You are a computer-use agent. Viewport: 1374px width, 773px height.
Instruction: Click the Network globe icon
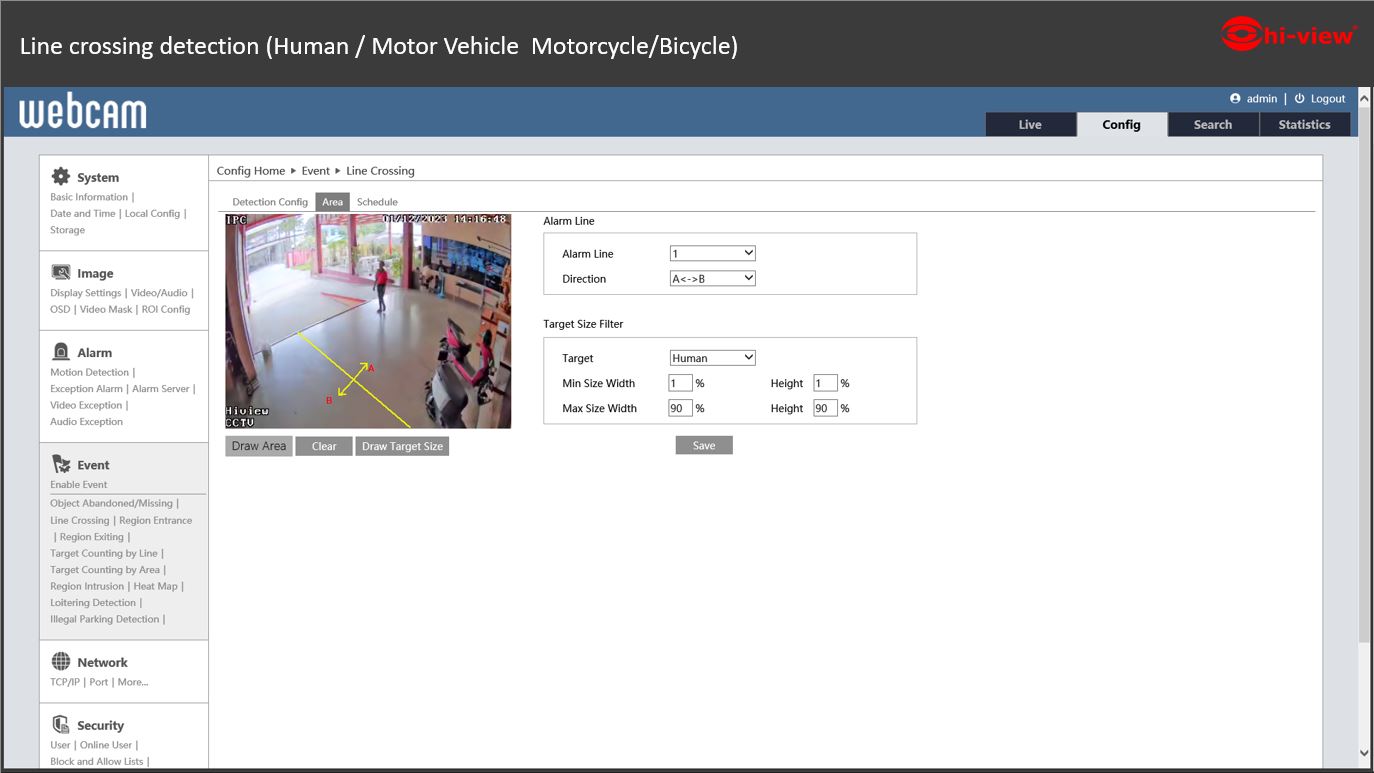click(61, 661)
